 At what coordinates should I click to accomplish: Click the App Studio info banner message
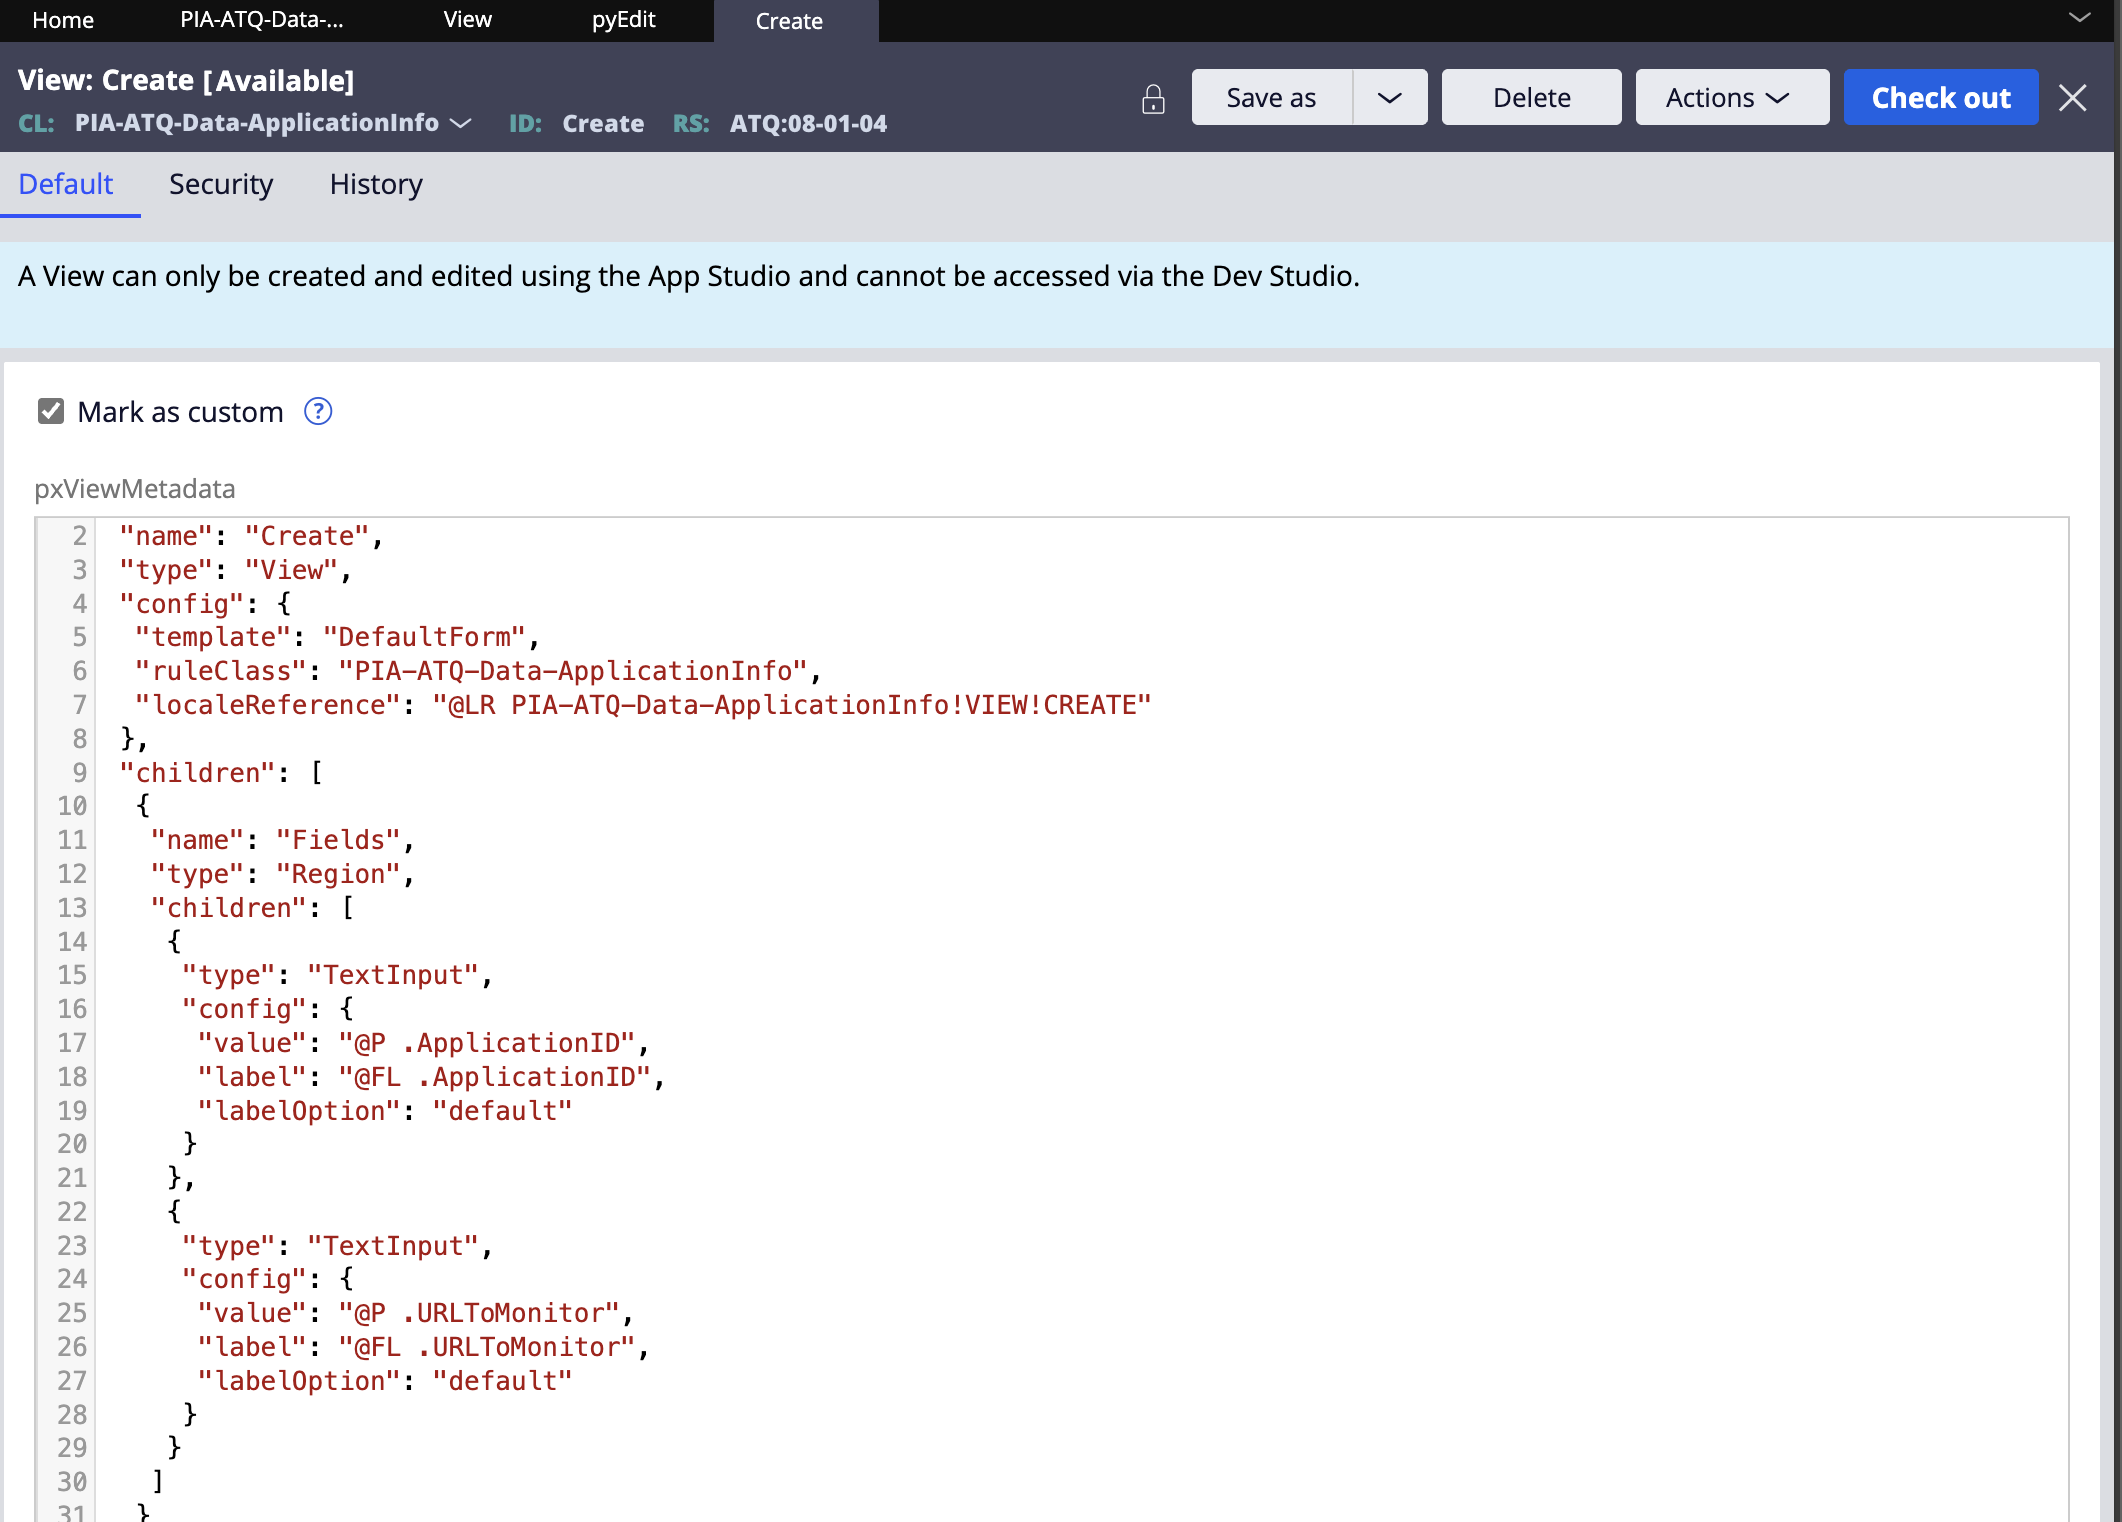click(x=689, y=276)
